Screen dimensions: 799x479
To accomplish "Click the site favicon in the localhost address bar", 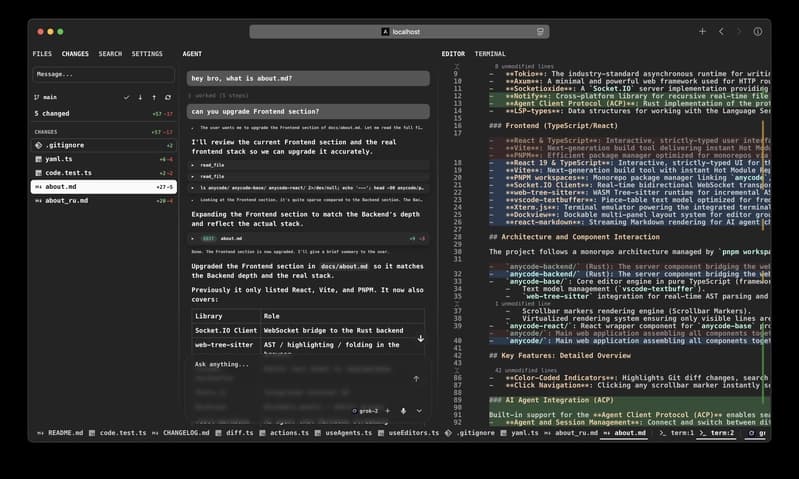I will (x=385, y=32).
